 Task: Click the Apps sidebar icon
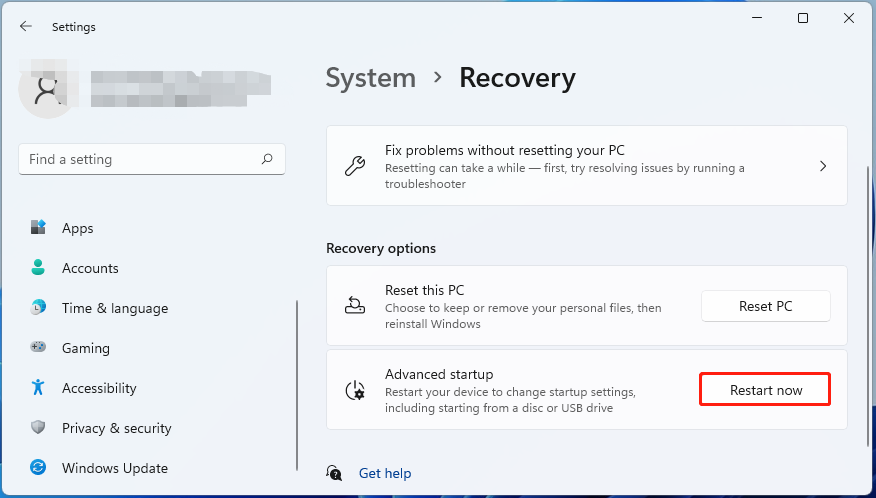[38, 228]
